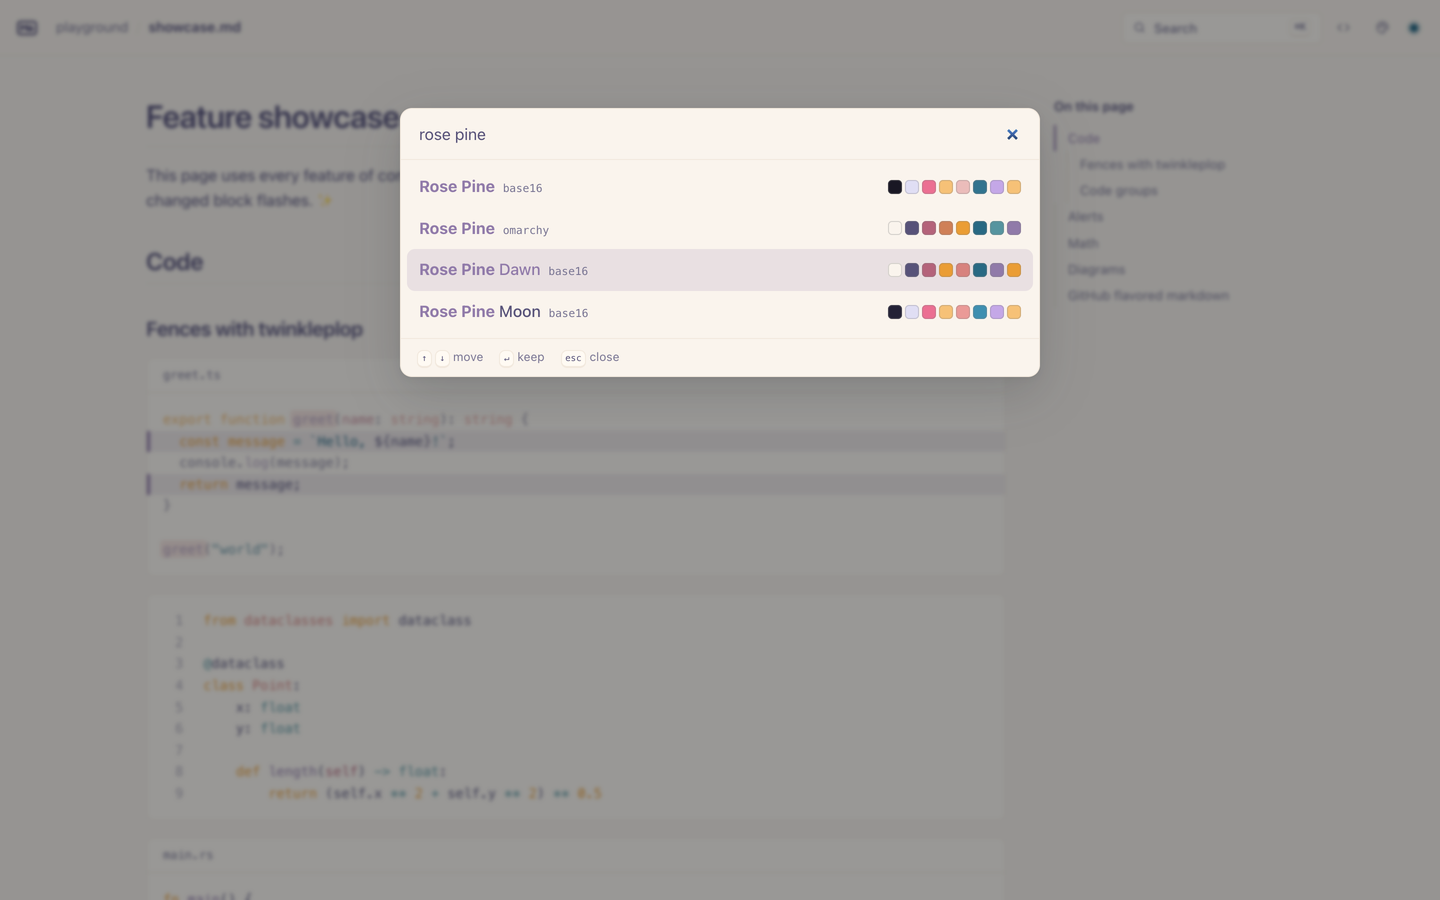Click the copper-orange swatch in Rose Pine omarchy row
Viewport: 1440px width, 900px height.
tap(946, 228)
